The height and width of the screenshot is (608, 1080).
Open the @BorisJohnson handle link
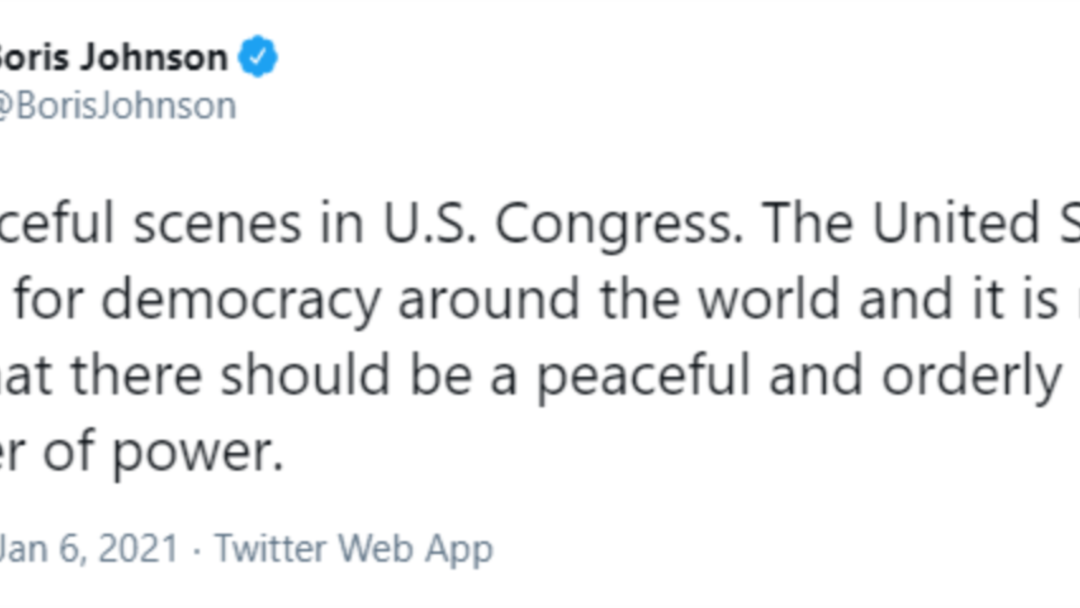[x=117, y=106]
